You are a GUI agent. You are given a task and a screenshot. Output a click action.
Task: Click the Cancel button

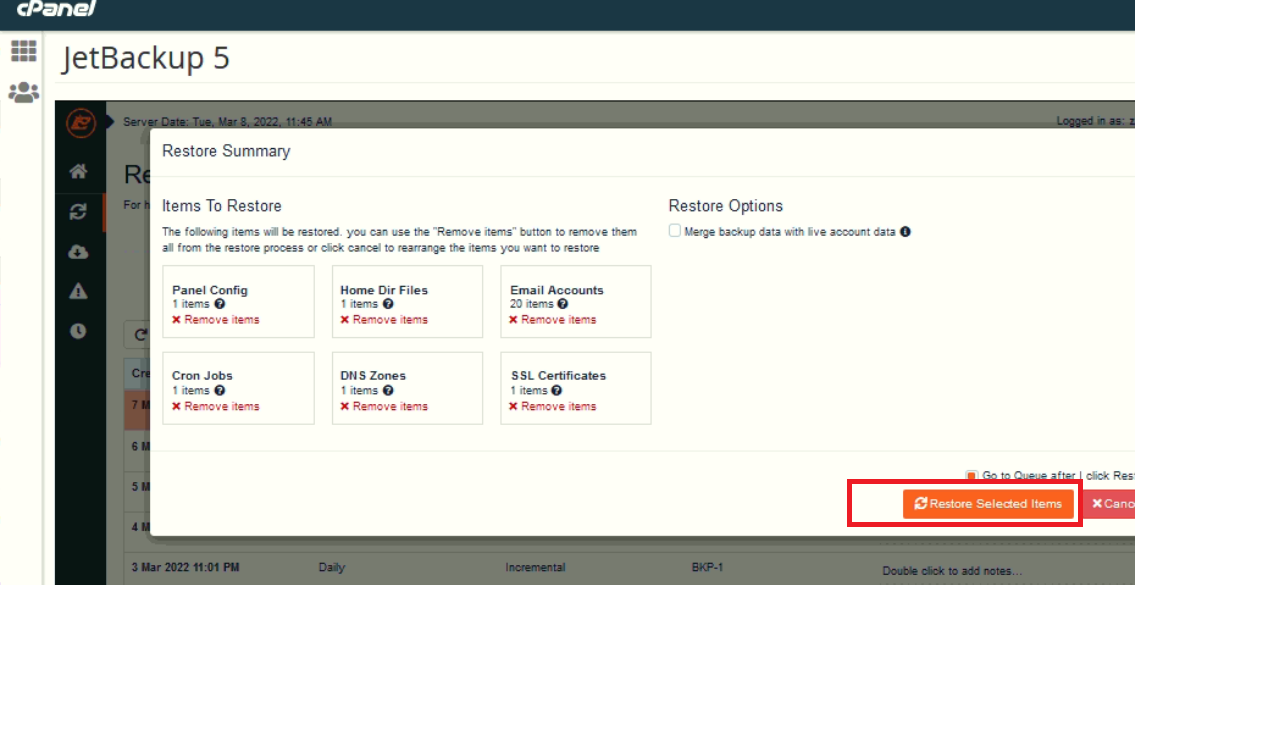coord(1109,504)
